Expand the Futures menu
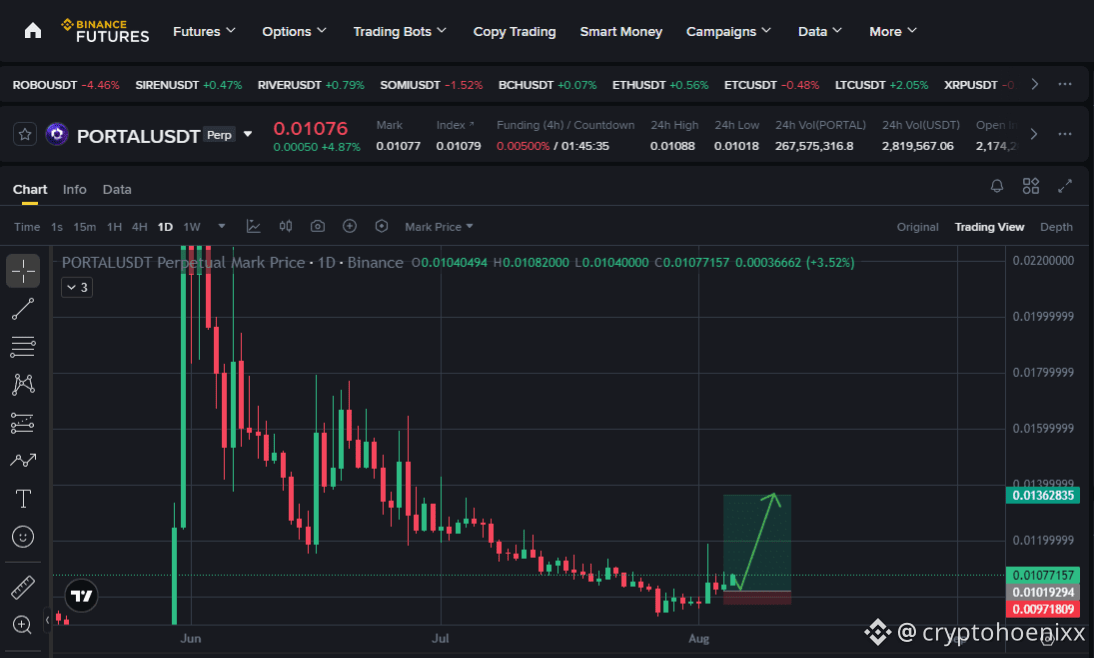 204,31
